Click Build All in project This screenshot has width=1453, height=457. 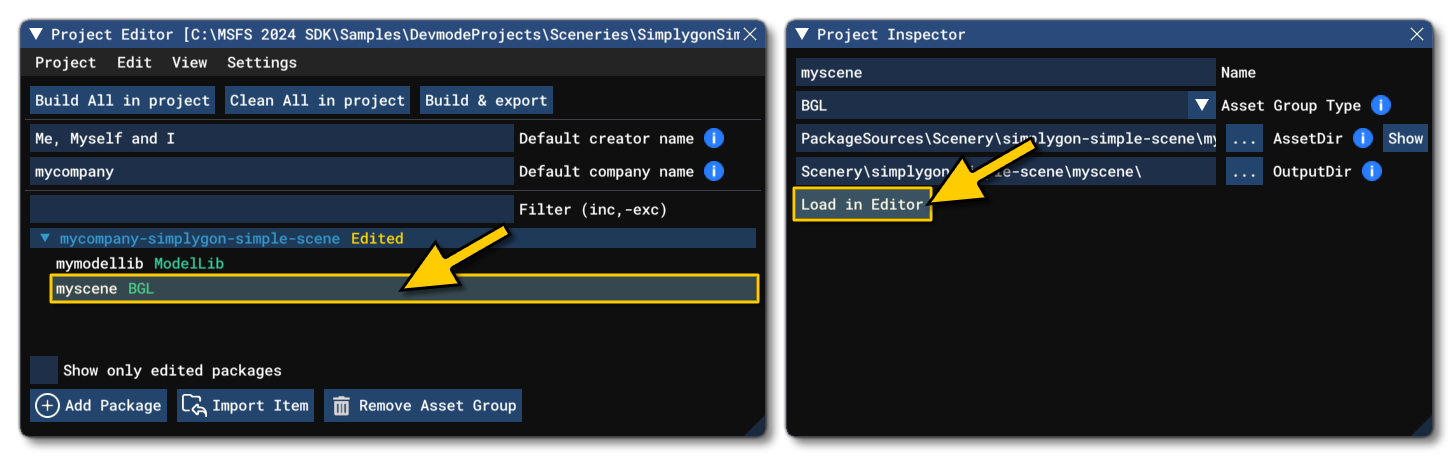click(x=122, y=100)
